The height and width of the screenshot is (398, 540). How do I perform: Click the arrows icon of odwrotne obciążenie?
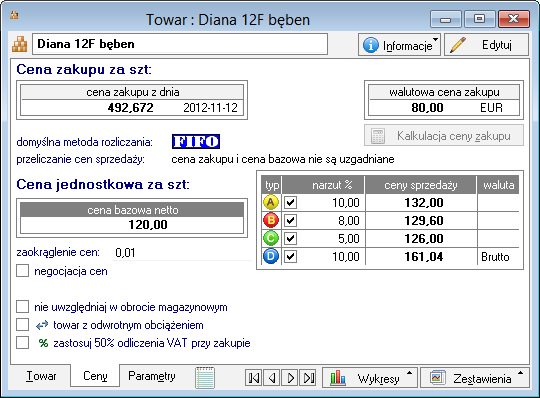point(42,325)
